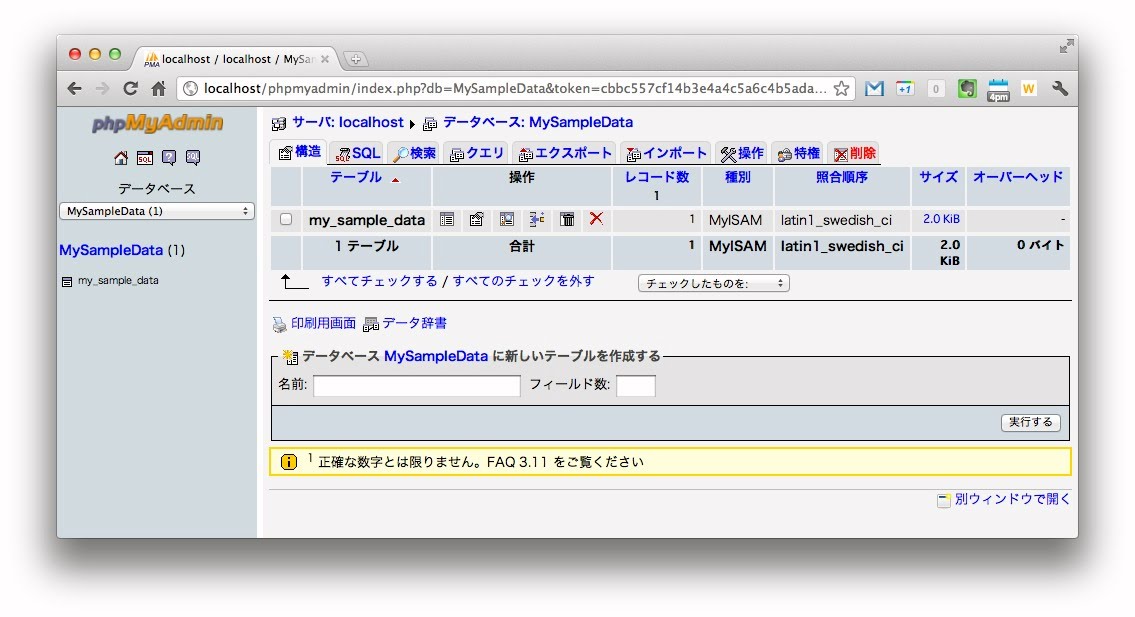Expand the チェックしたものを action dropdown
This screenshot has height=617, width=1135.
tap(713, 284)
